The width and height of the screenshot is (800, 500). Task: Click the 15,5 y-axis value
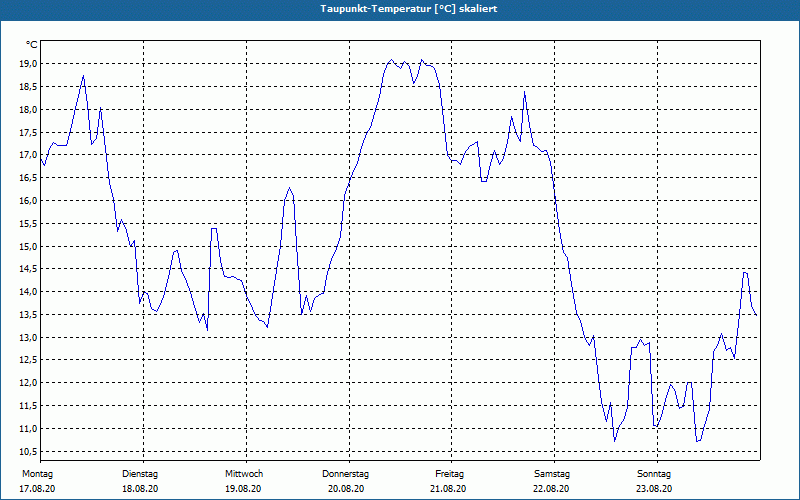(29, 223)
